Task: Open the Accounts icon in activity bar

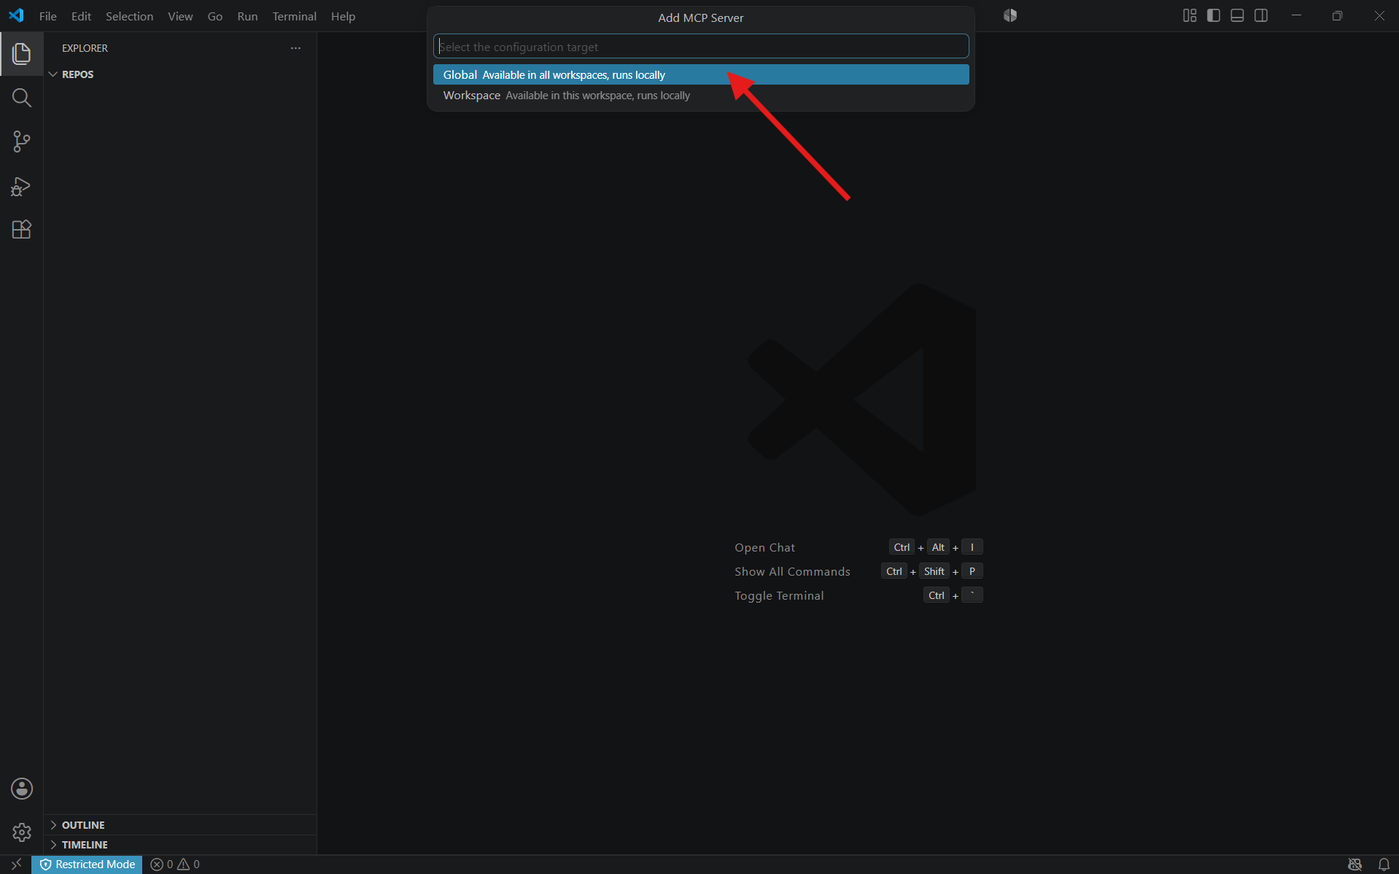Action: click(x=21, y=789)
